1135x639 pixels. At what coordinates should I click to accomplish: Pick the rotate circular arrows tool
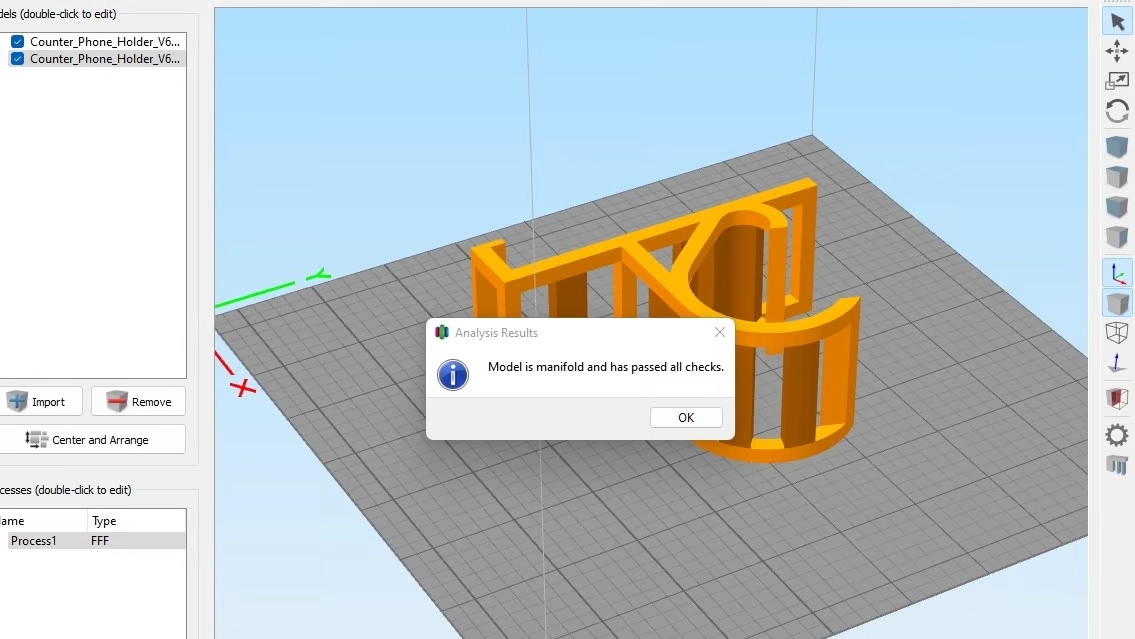[1117, 111]
